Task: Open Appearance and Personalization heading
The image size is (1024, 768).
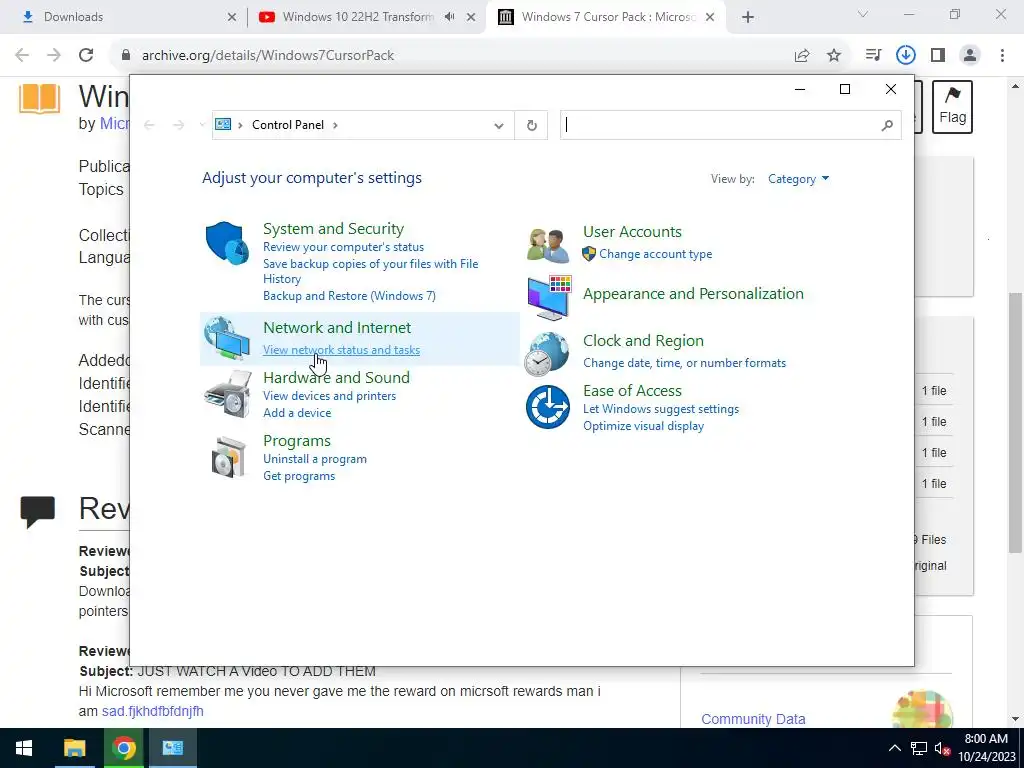Action: pyautogui.click(x=693, y=294)
